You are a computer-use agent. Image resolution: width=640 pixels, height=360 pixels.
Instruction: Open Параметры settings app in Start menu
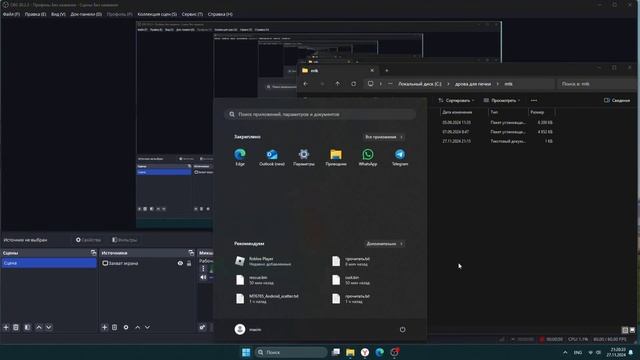[304, 157]
